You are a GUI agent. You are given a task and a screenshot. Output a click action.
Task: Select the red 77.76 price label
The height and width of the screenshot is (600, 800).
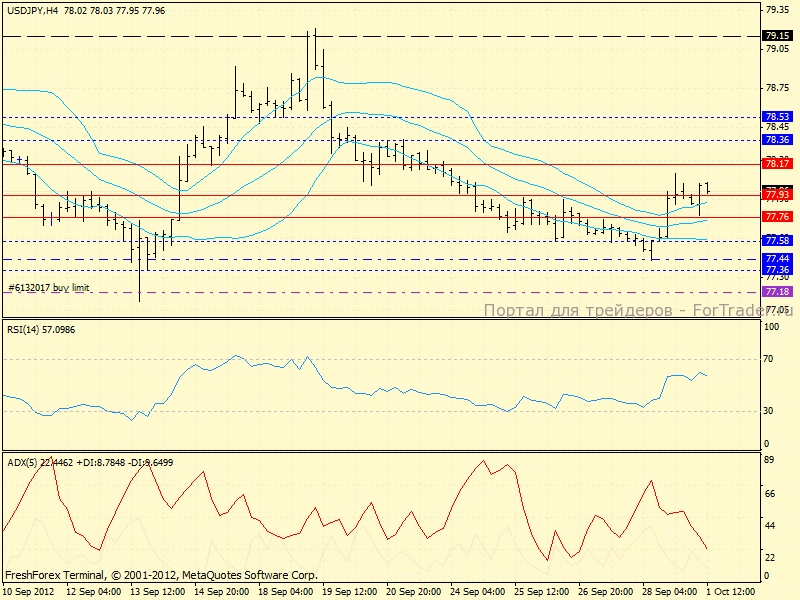[777, 217]
